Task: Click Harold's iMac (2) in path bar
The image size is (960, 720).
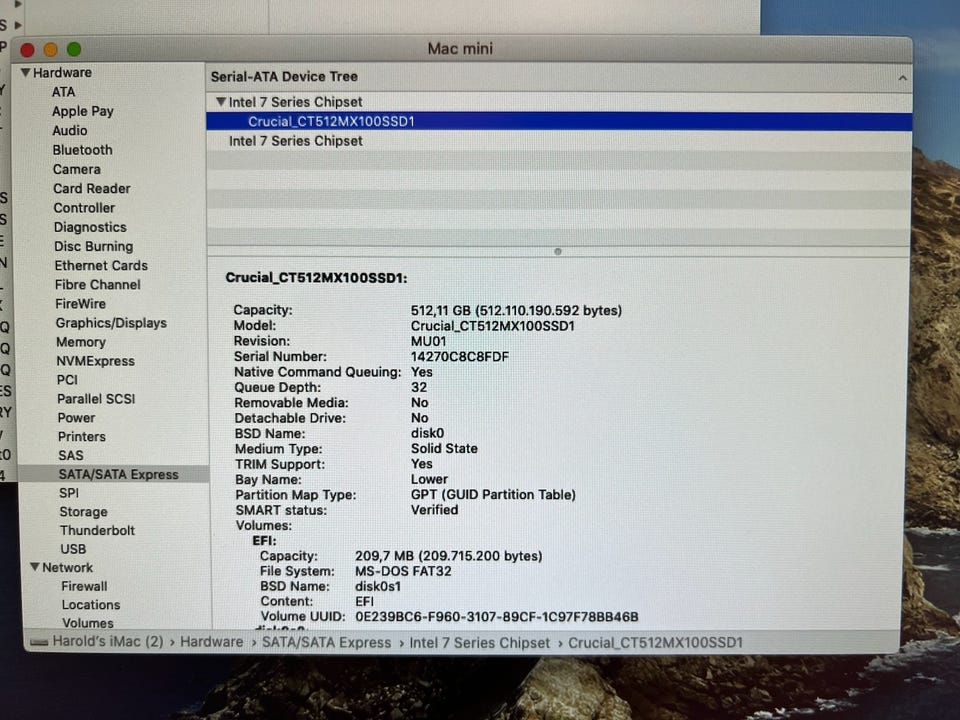Action: pos(108,642)
